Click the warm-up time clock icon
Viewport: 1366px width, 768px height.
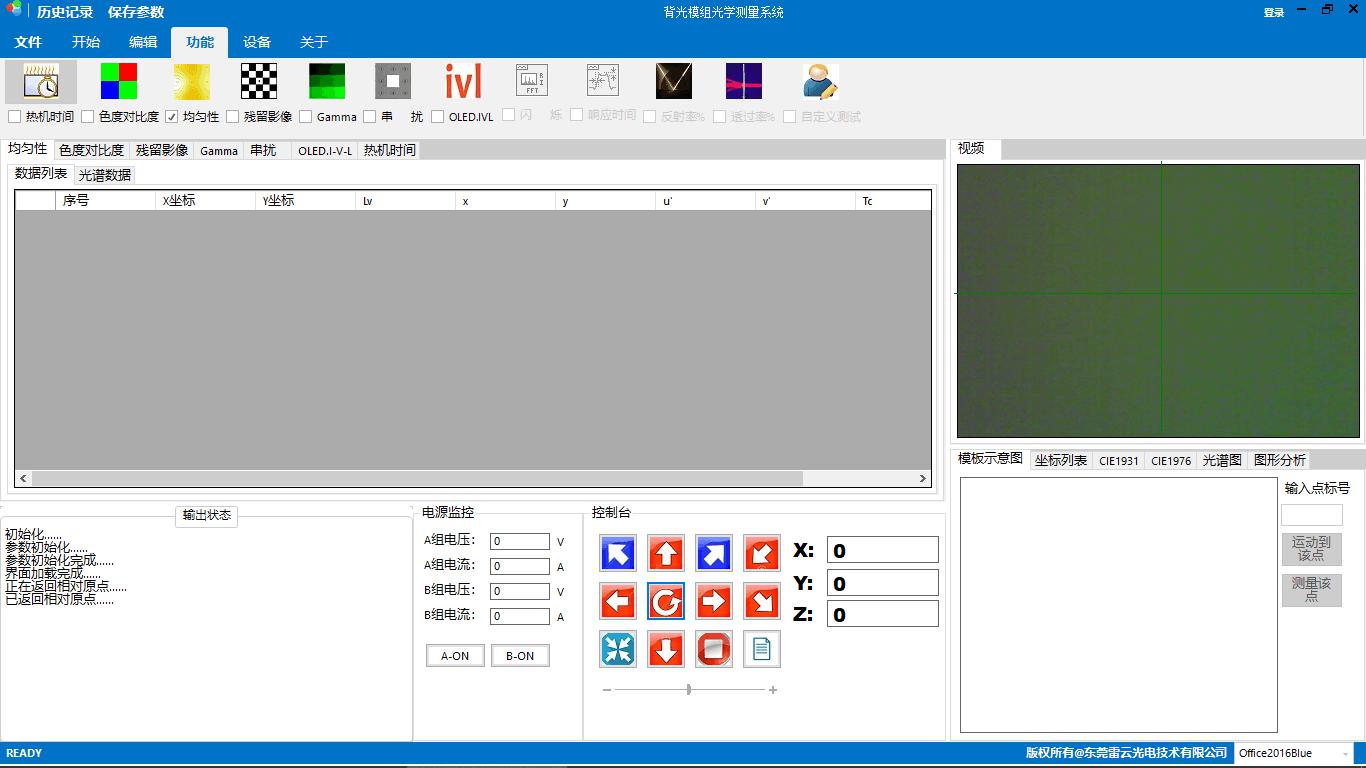[41, 82]
